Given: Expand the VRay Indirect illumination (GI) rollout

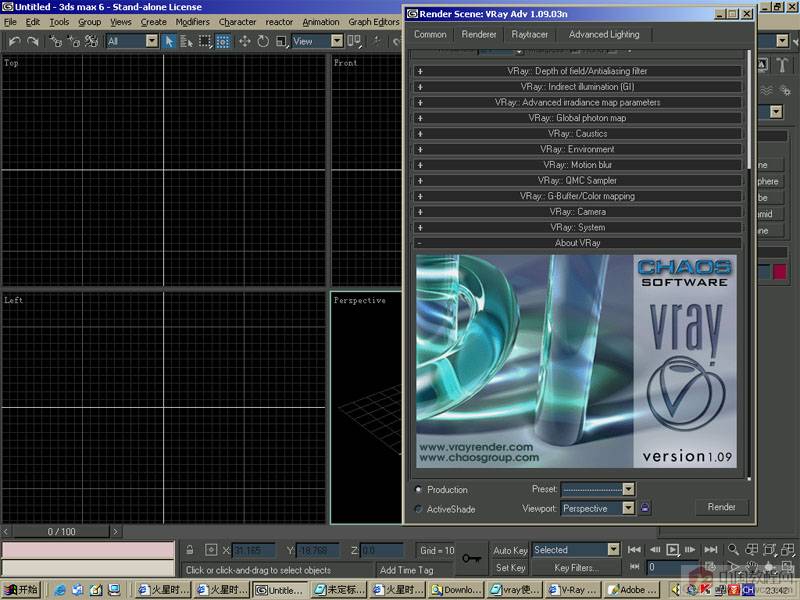Looking at the screenshot, I should click(x=578, y=87).
